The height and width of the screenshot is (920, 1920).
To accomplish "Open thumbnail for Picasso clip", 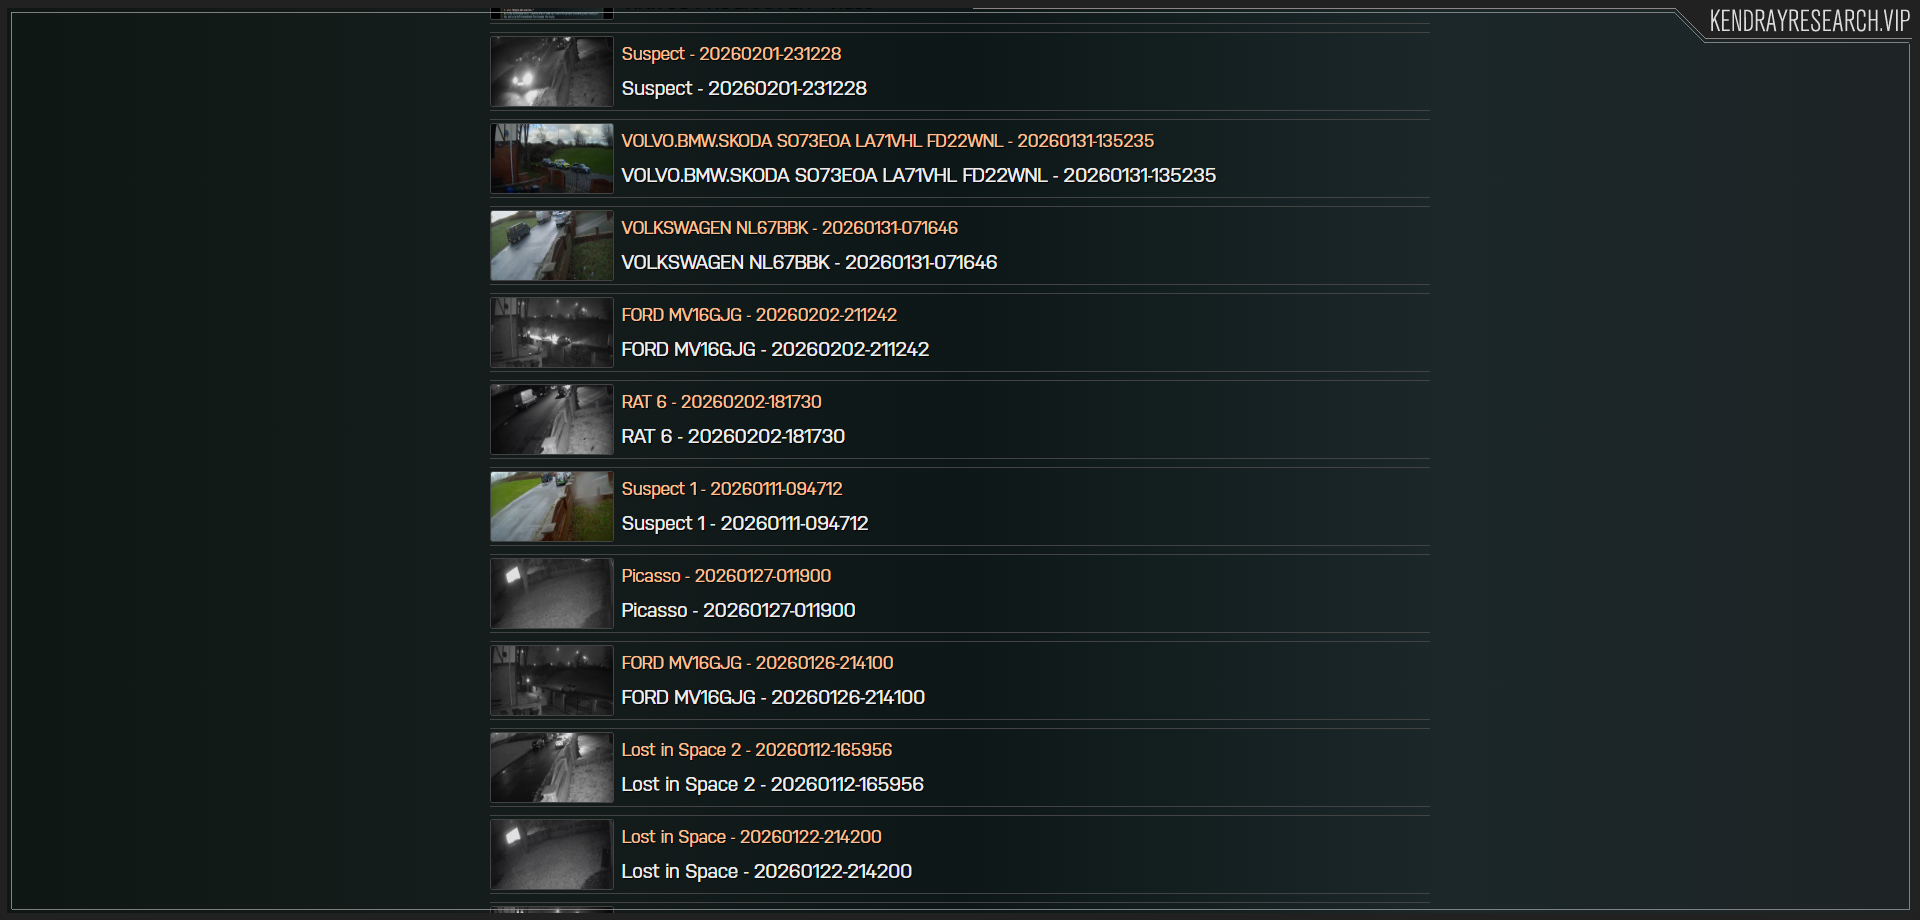I will point(552,594).
